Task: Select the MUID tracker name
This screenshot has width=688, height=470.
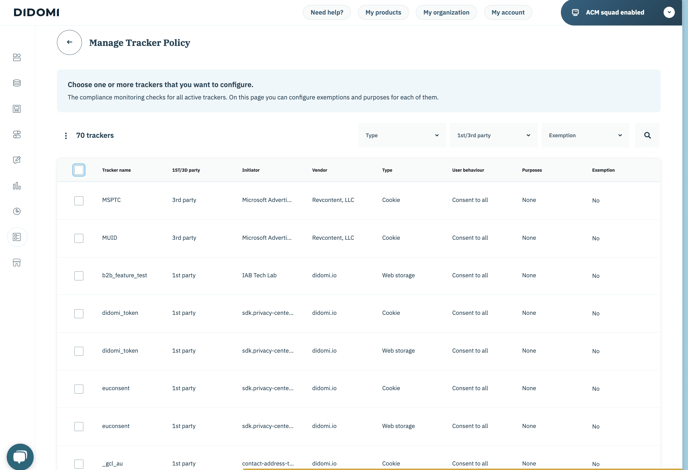Action: click(x=110, y=238)
